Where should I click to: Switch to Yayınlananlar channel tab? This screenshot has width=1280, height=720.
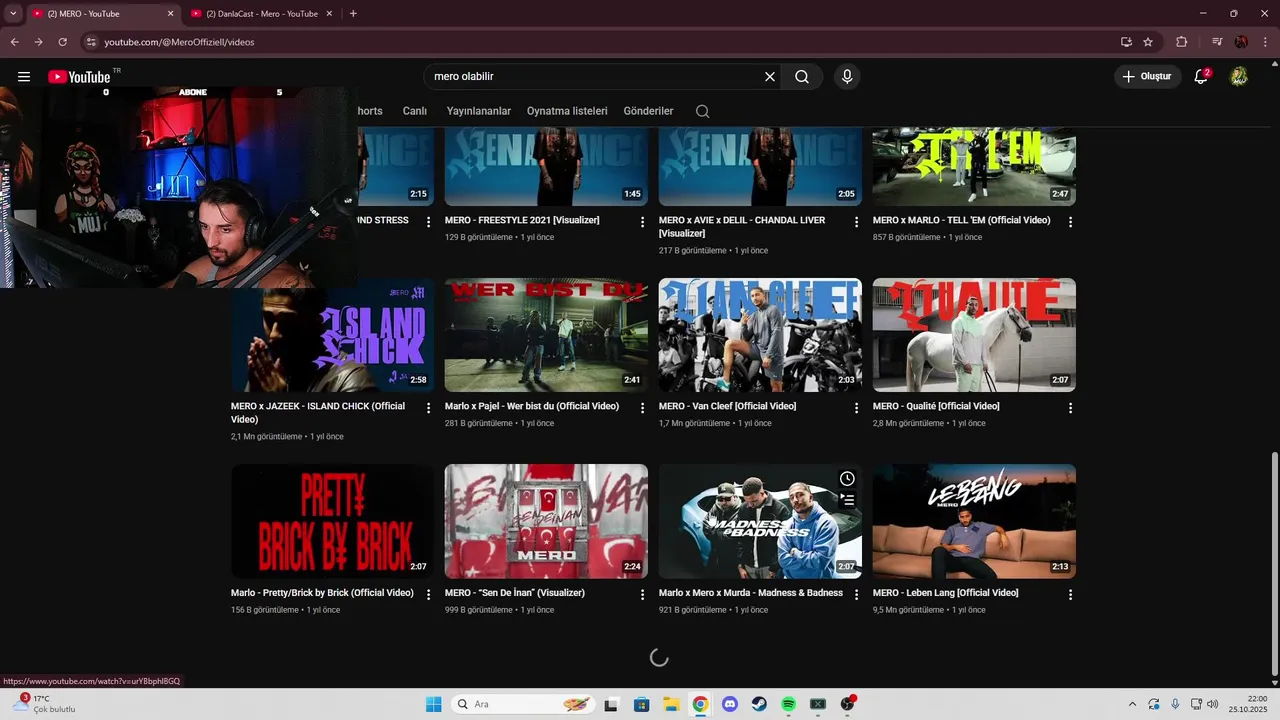coord(479,111)
